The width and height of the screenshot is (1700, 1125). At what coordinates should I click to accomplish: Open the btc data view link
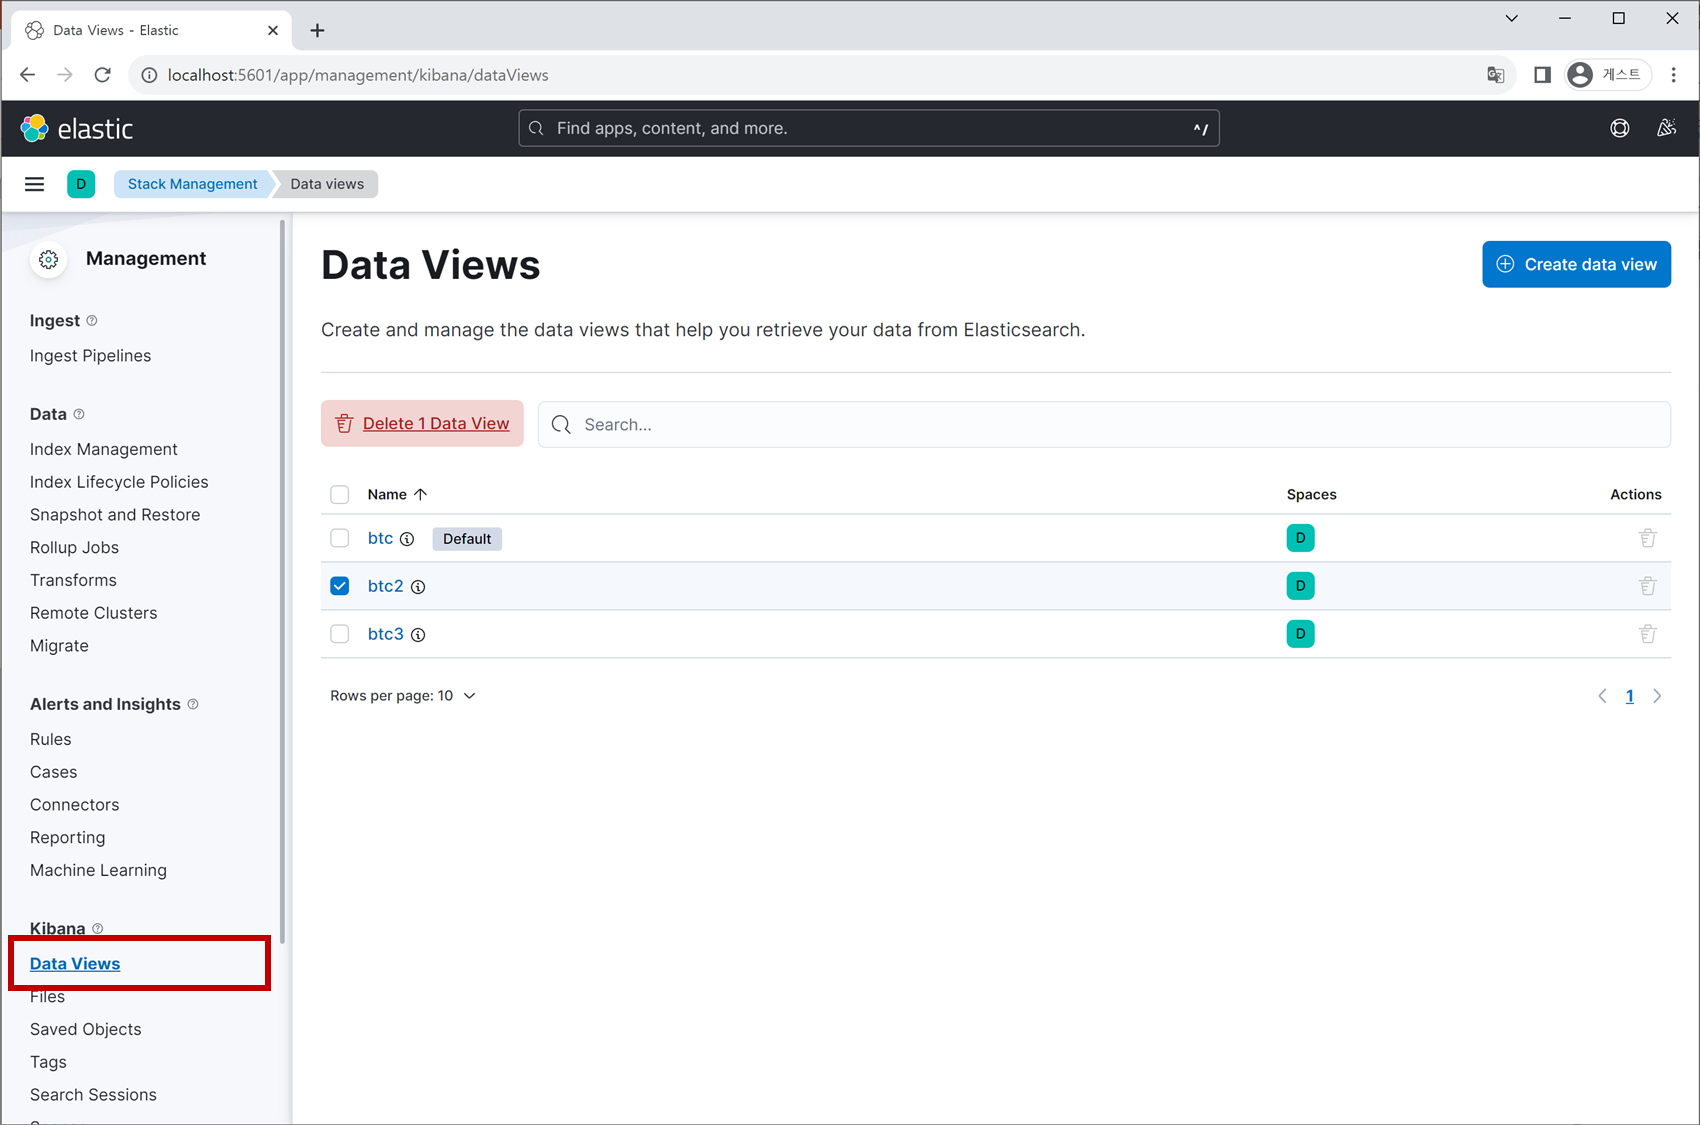pyautogui.click(x=380, y=538)
